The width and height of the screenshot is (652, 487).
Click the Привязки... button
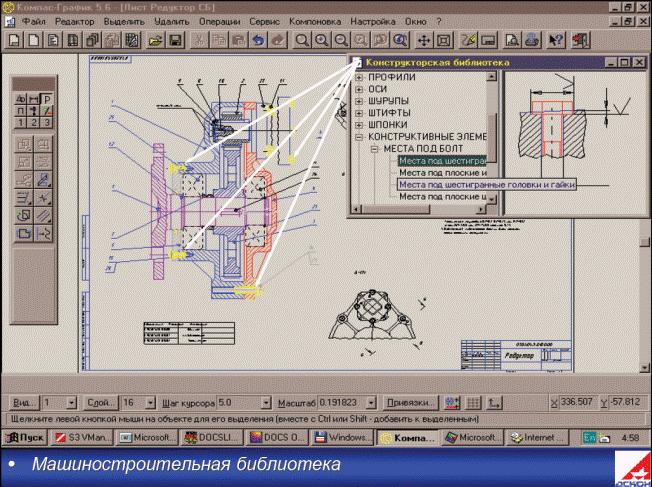pyautogui.click(x=410, y=403)
